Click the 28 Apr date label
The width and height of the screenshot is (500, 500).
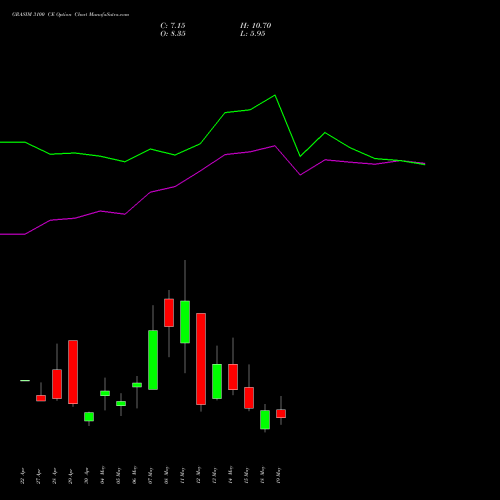click(x=54, y=476)
